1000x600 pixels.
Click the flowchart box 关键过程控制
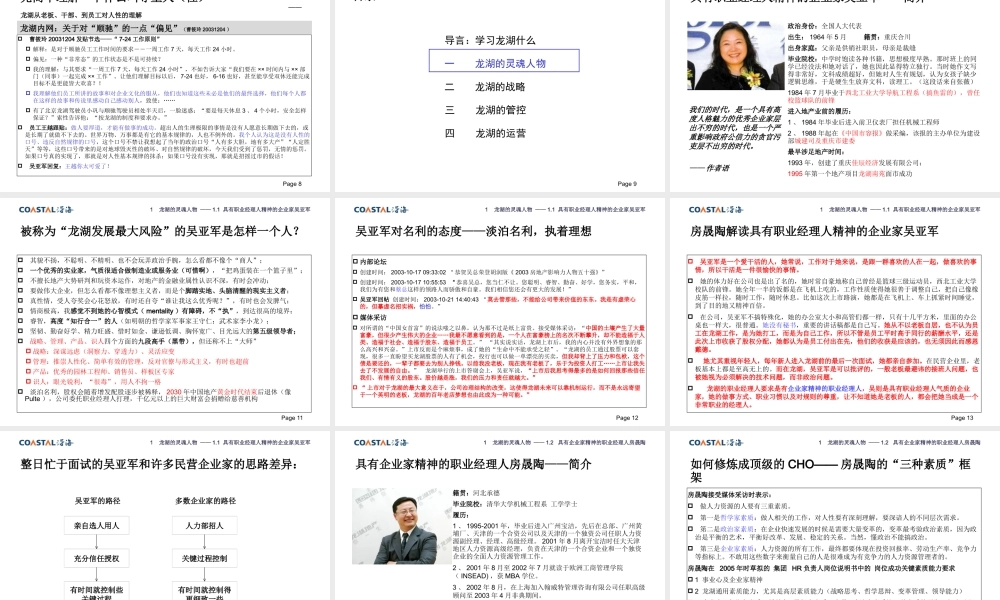coord(205,558)
